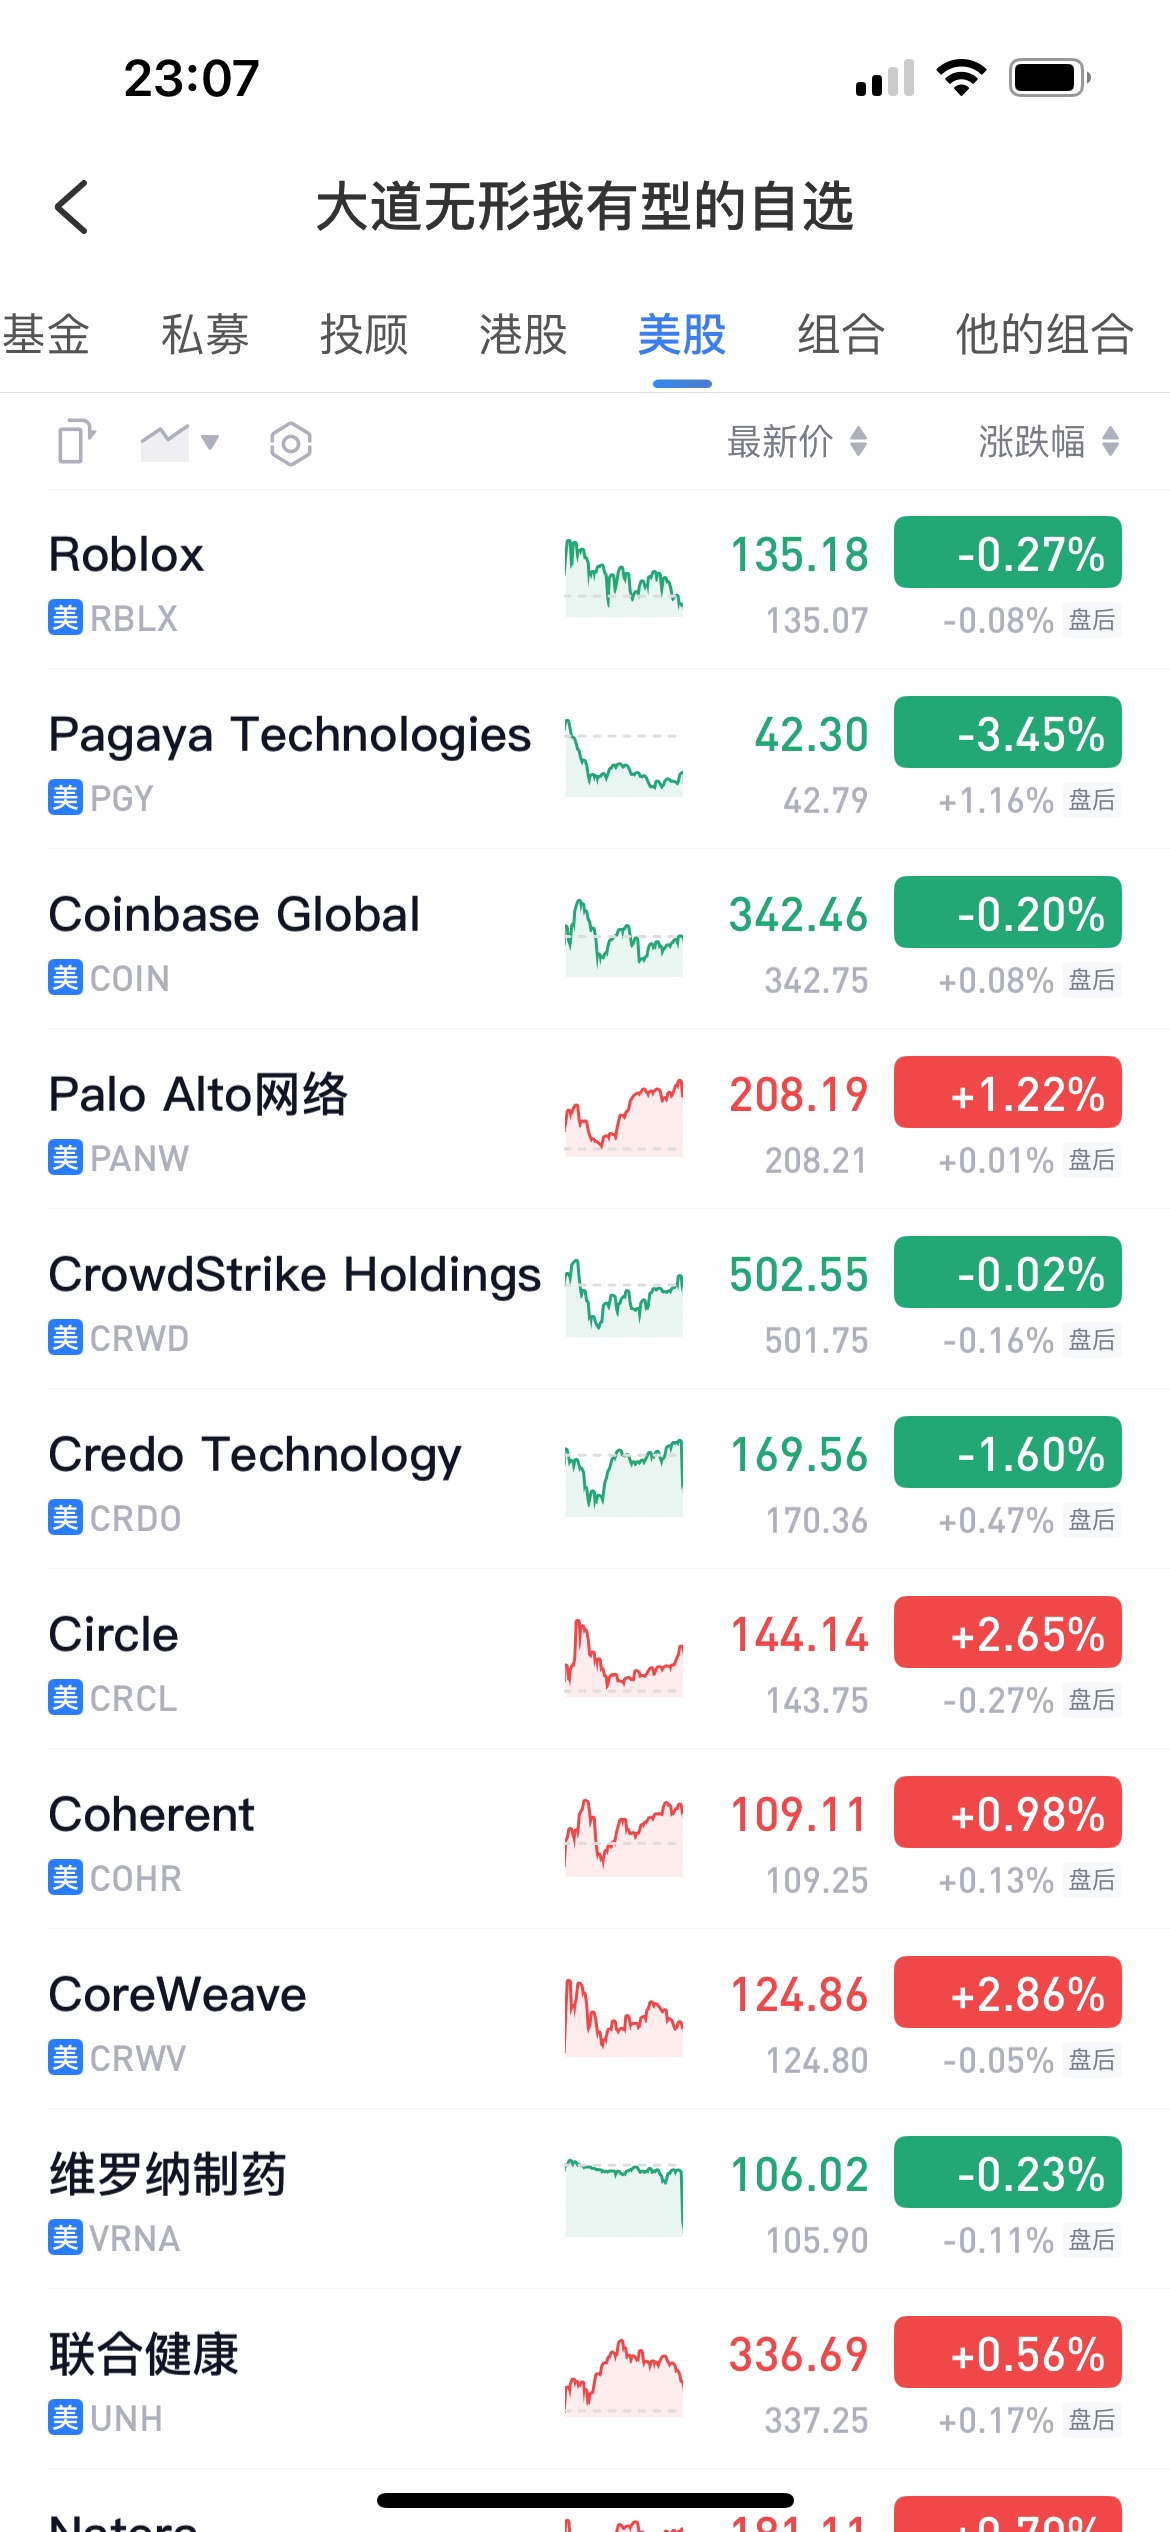1170x2532 pixels.
Task: Sort list by 涨跌幅 column
Action: tap(1049, 441)
